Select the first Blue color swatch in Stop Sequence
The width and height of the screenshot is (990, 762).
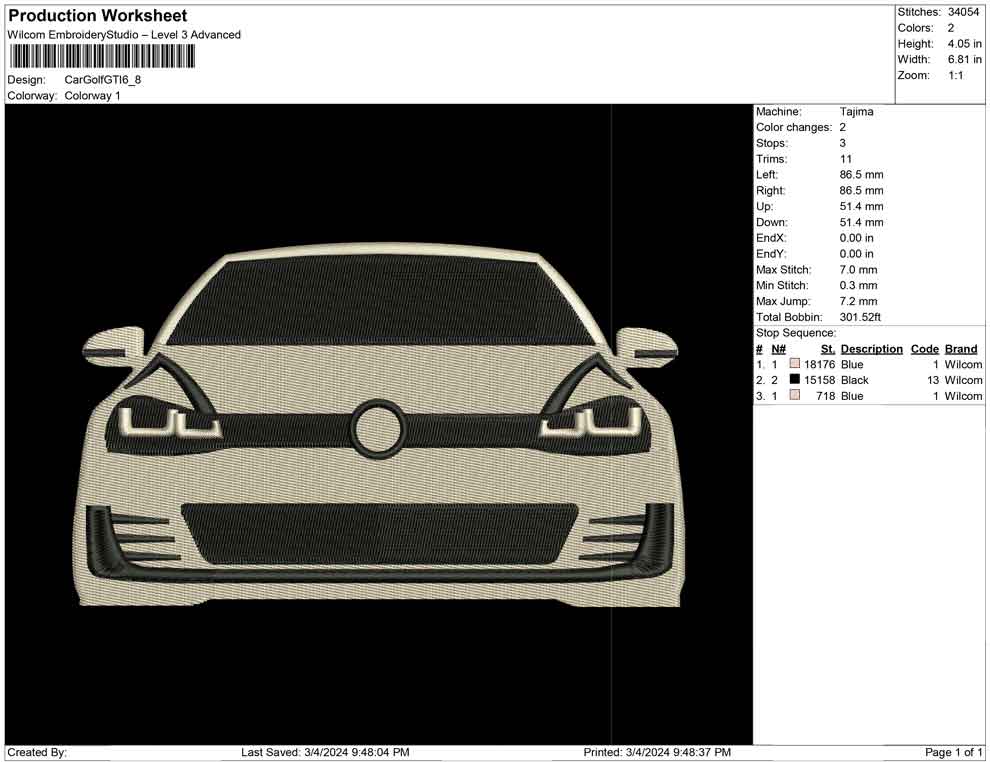coord(795,365)
